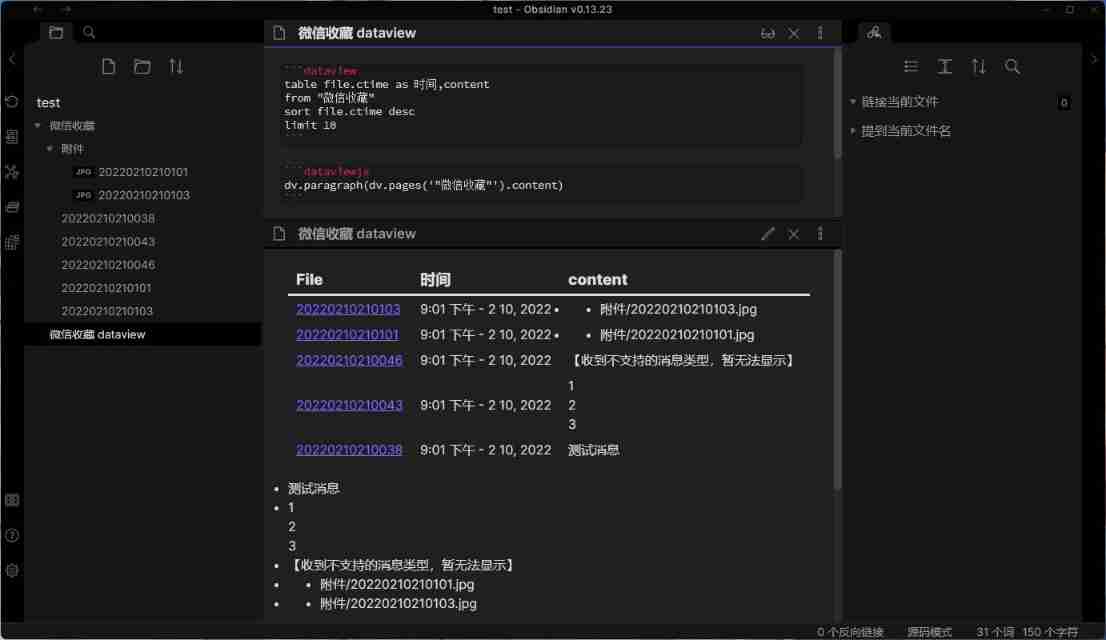Change sort order of the file explorer
The image size is (1106, 640).
(x=177, y=66)
